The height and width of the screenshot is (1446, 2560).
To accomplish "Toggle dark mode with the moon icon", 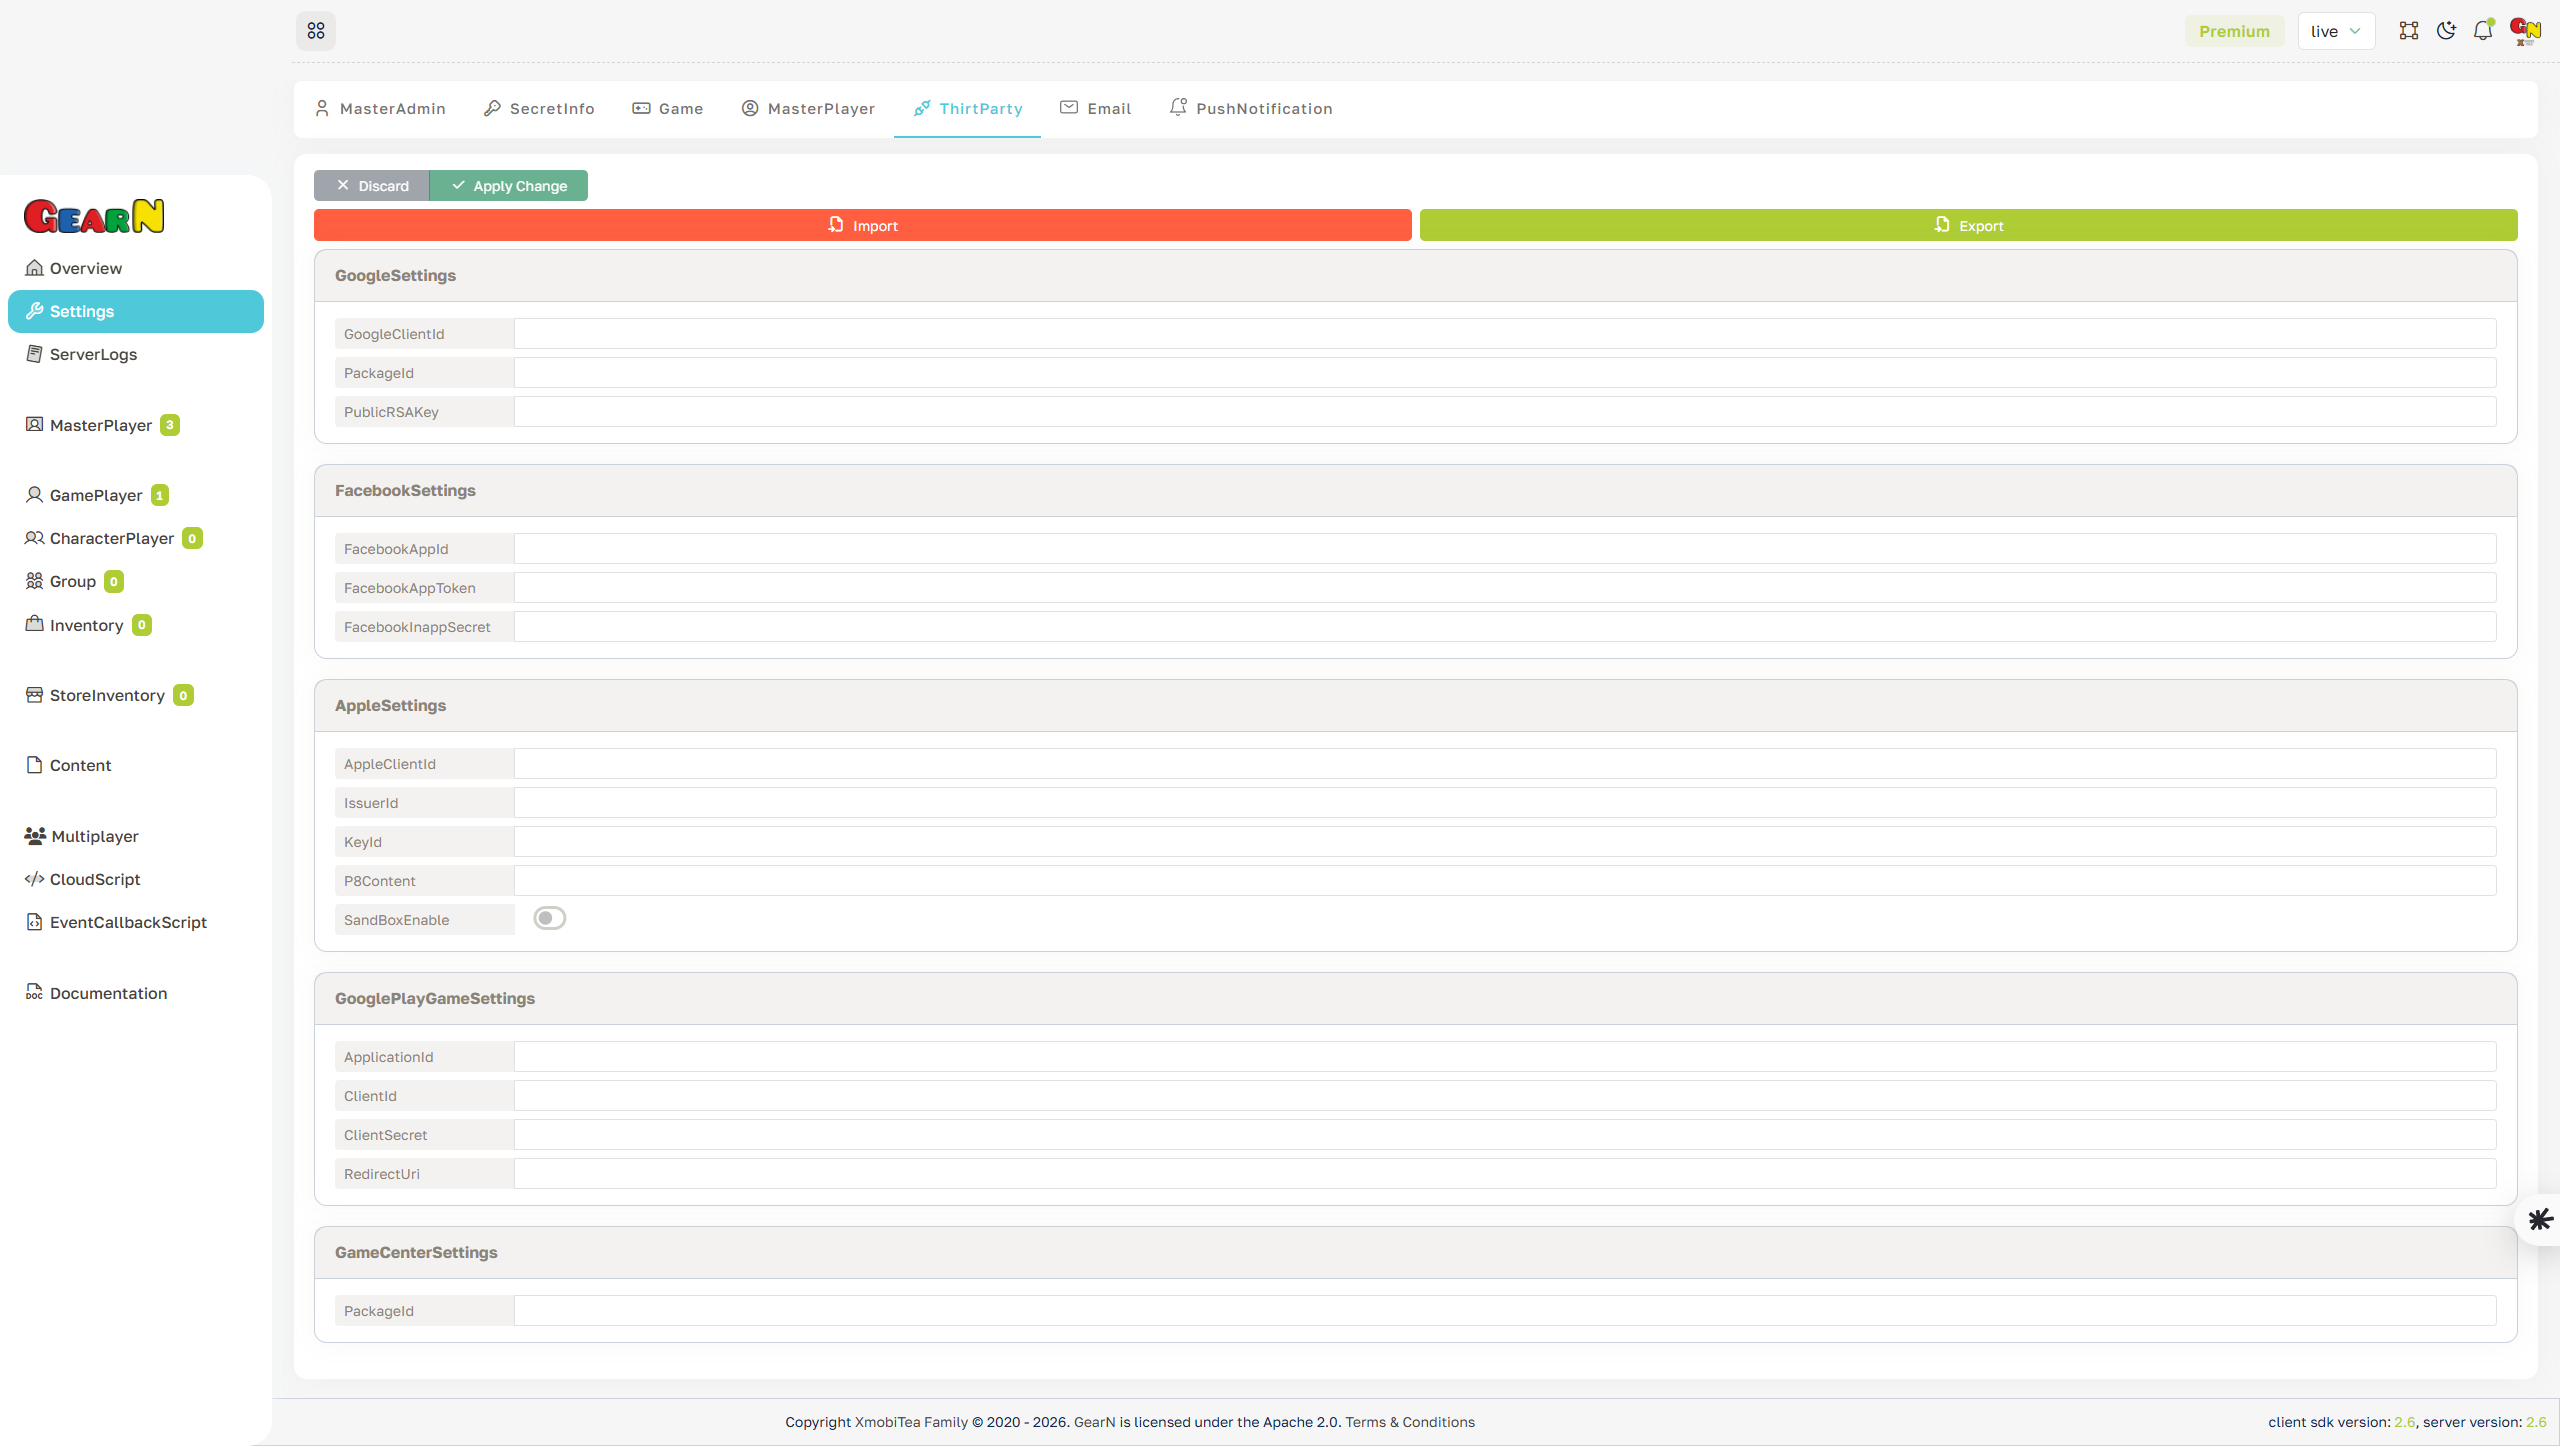I will tap(2445, 30).
